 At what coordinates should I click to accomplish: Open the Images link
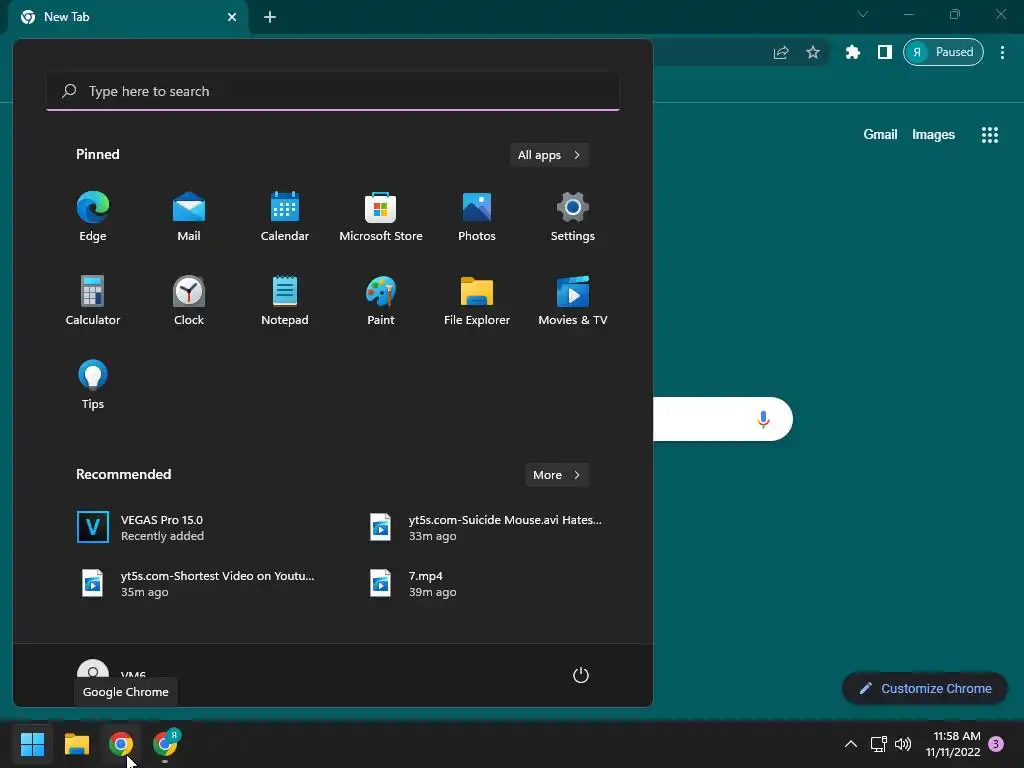pyautogui.click(x=933, y=135)
